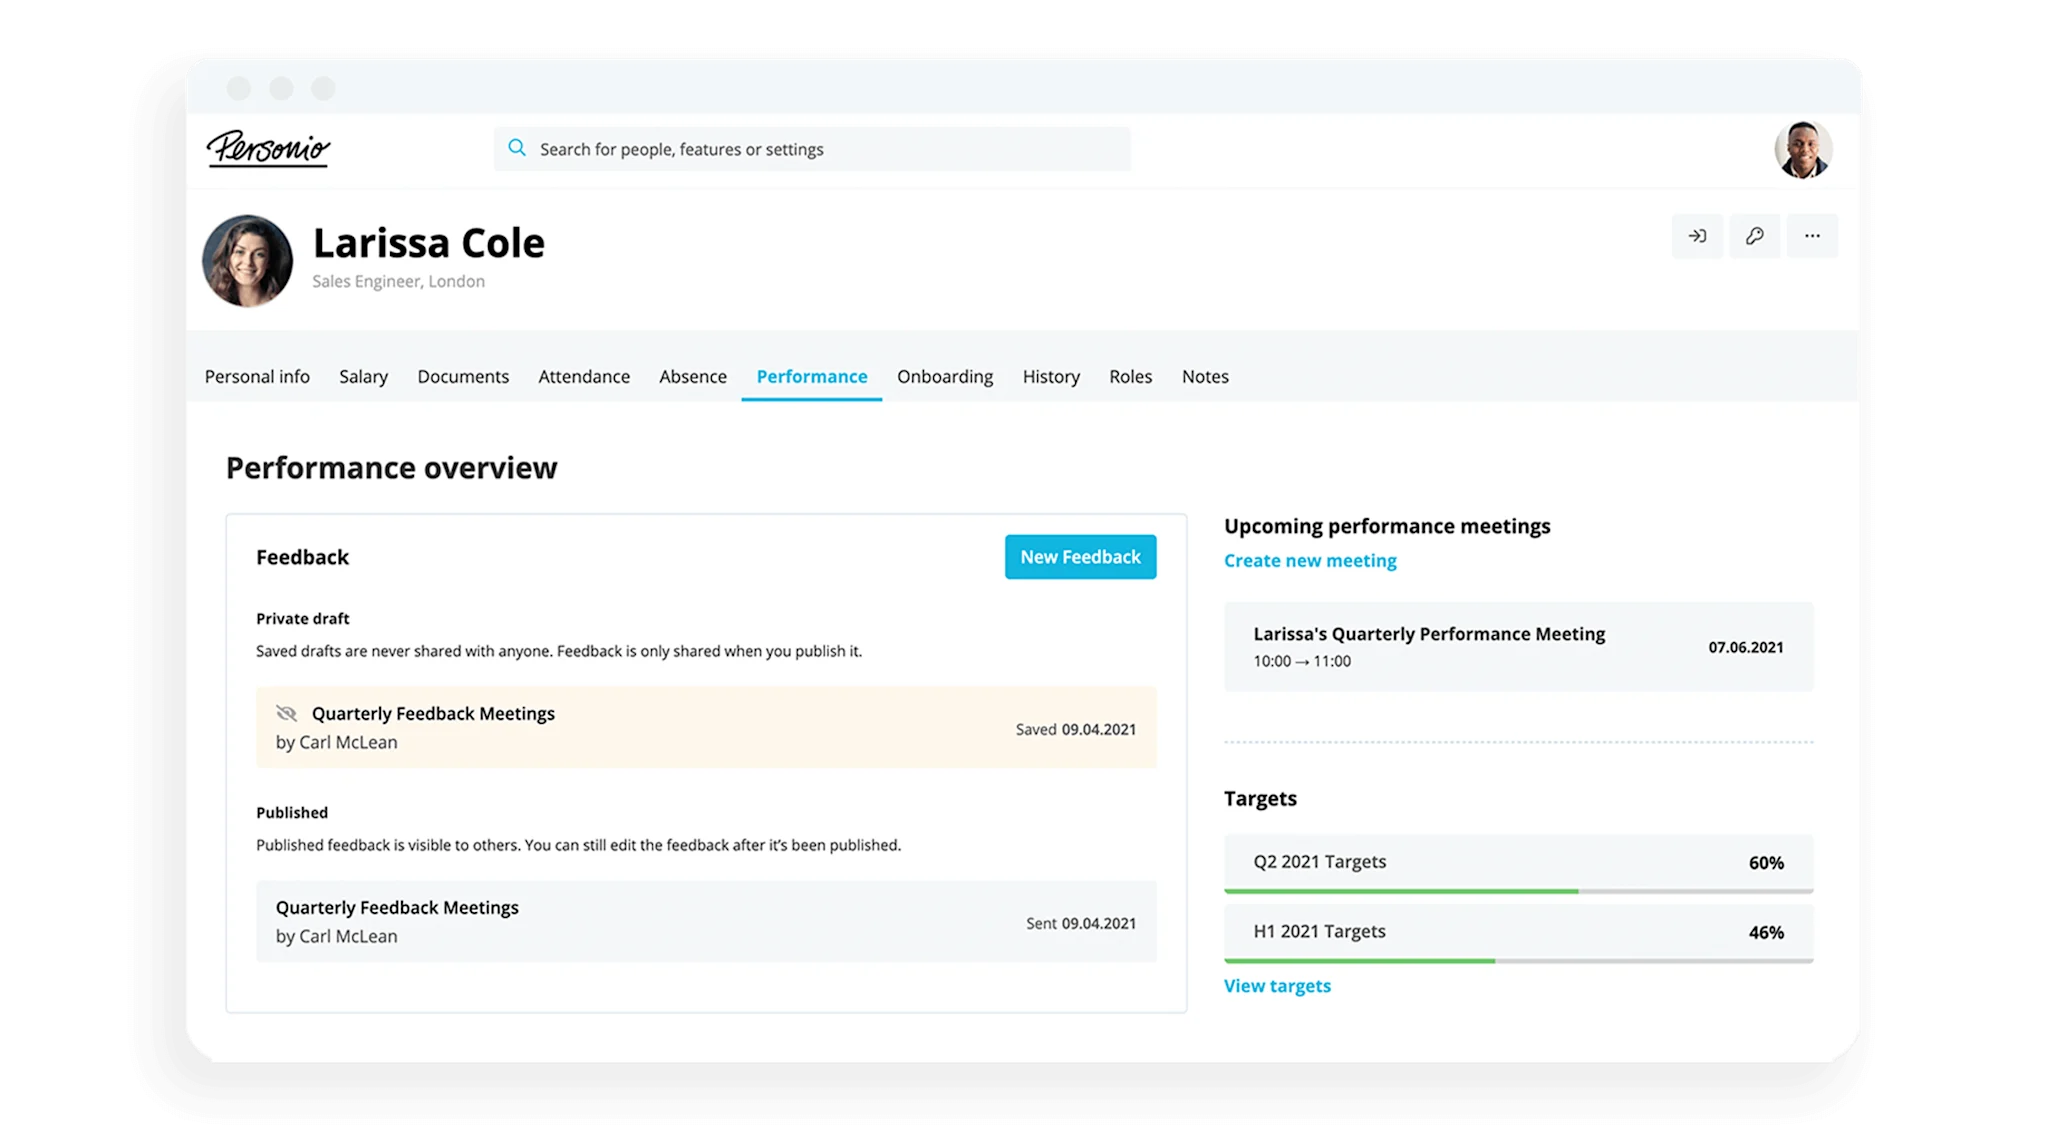Open the user avatar in top right
Screen dimensions: 2048x1142
[1803, 150]
